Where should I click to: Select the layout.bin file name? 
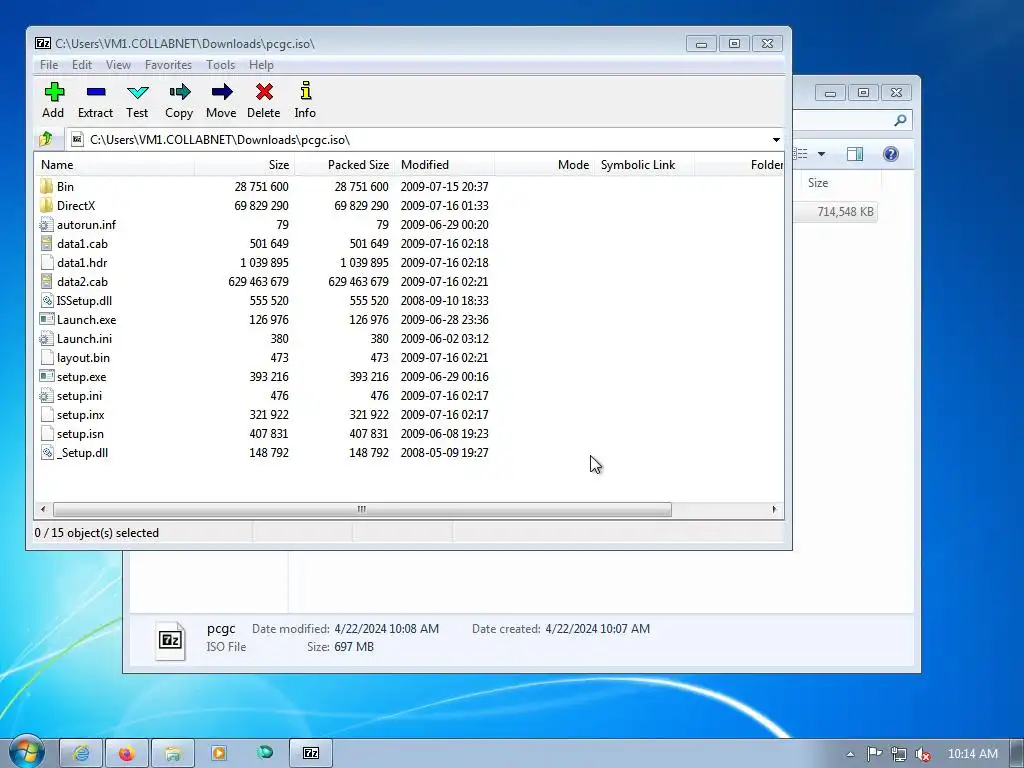point(83,358)
